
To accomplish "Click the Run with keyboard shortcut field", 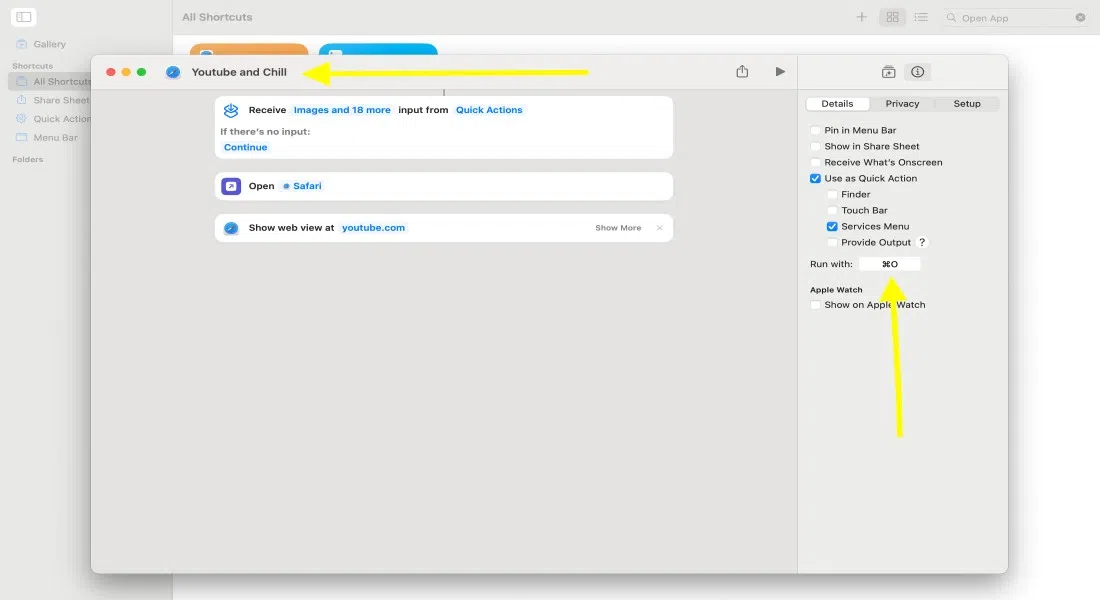I will pos(890,265).
